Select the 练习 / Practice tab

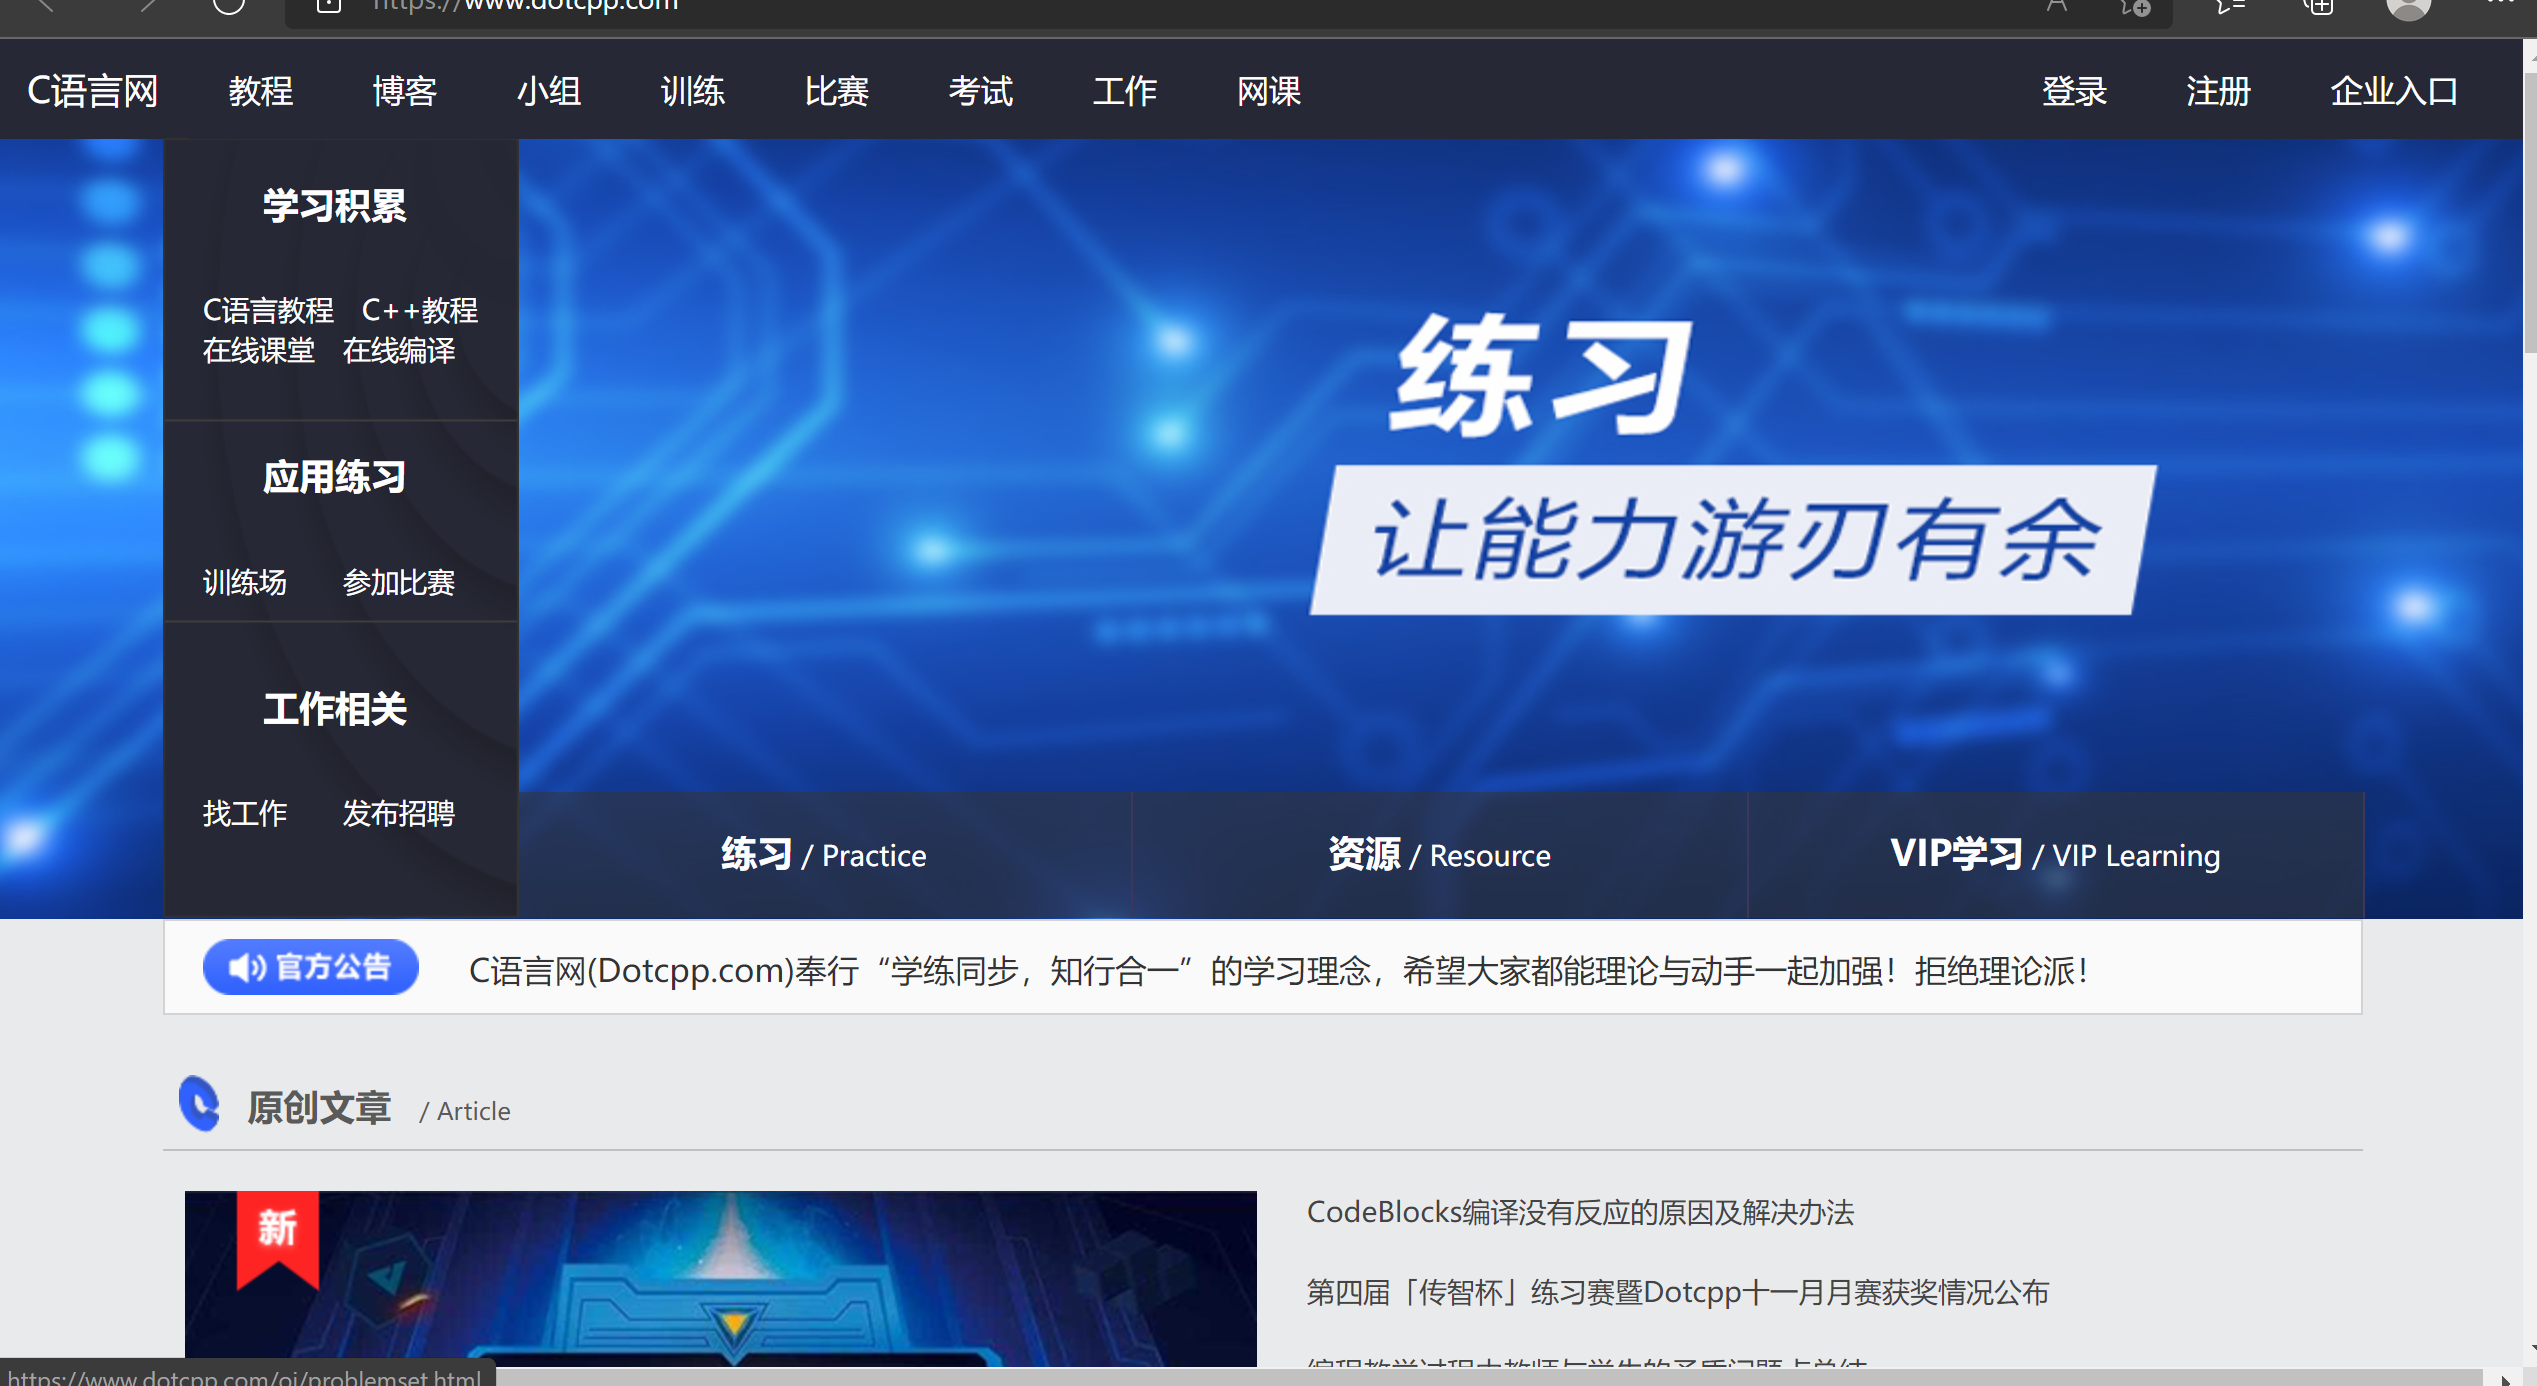tap(824, 855)
